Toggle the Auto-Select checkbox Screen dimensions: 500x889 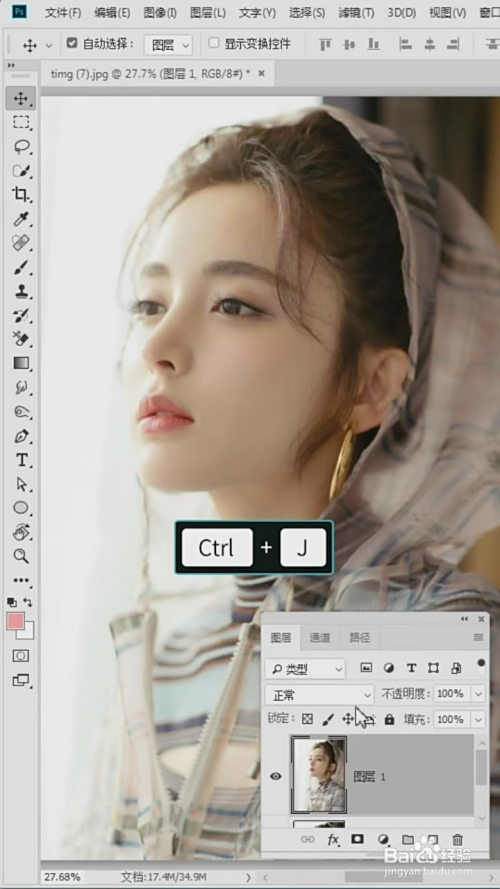(71, 43)
